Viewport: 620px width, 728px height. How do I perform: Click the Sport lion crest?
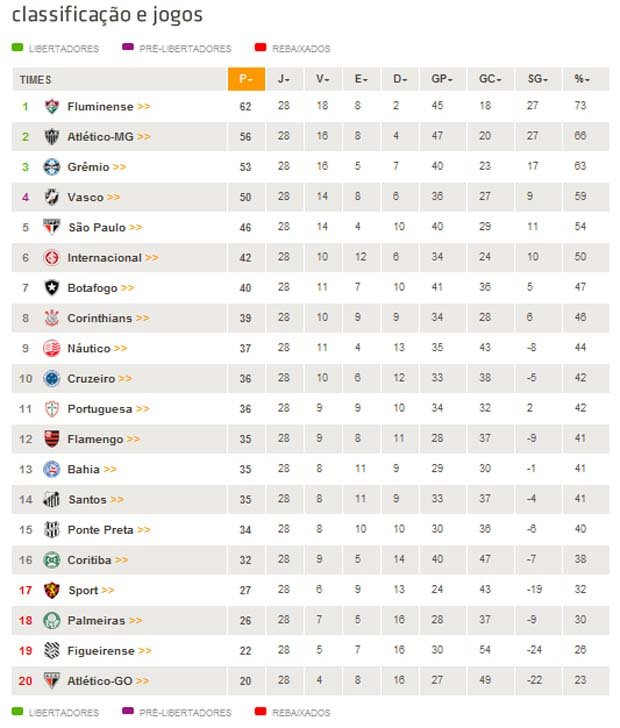52,590
